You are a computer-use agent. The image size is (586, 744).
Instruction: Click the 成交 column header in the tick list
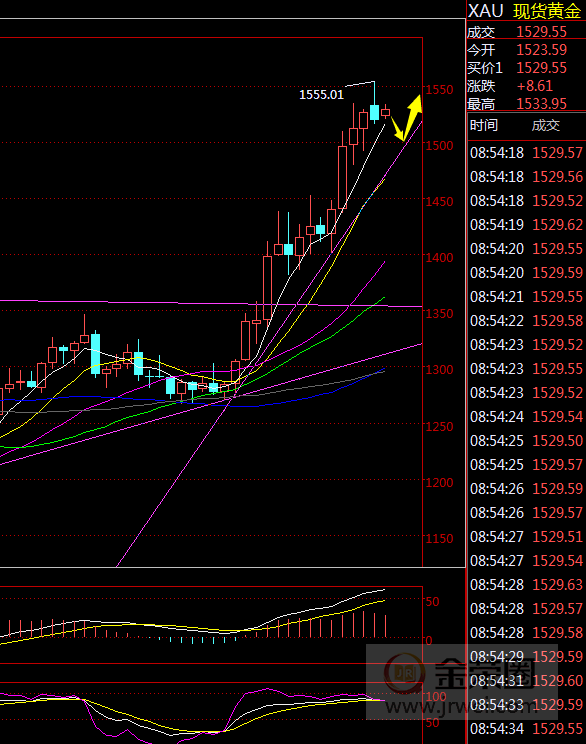(x=546, y=125)
